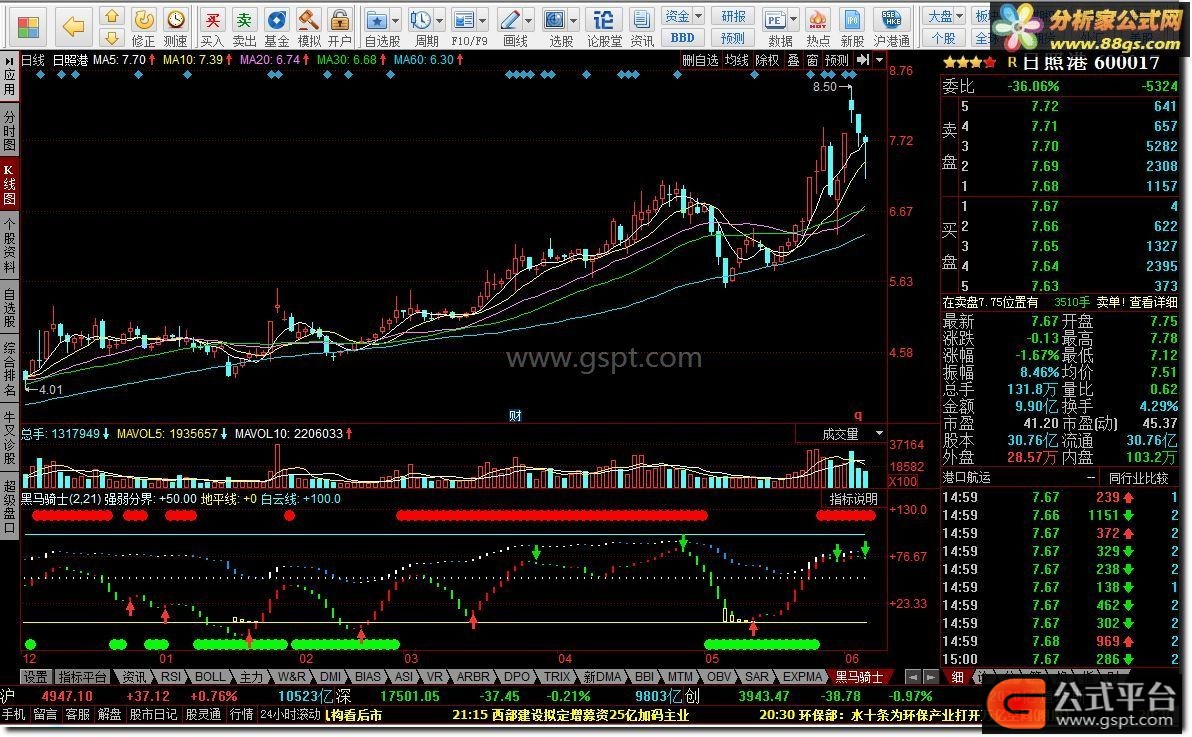The width and height of the screenshot is (1192, 737).
Task: Click the 卖出 sell icon
Action: coord(243,27)
